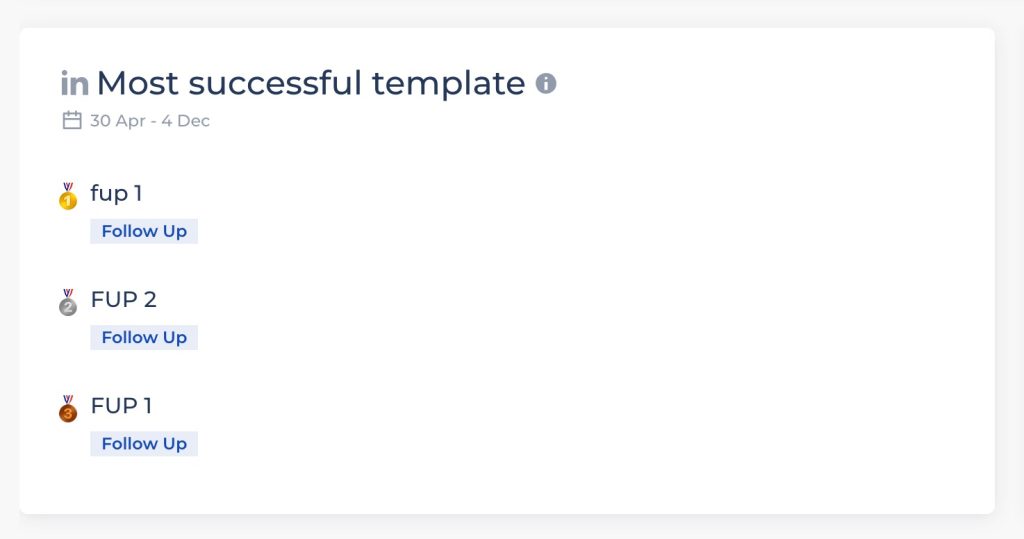Open the second-ranked template FUP 2
Viewport: 1024px width, 539px height.
pos(123,299)
